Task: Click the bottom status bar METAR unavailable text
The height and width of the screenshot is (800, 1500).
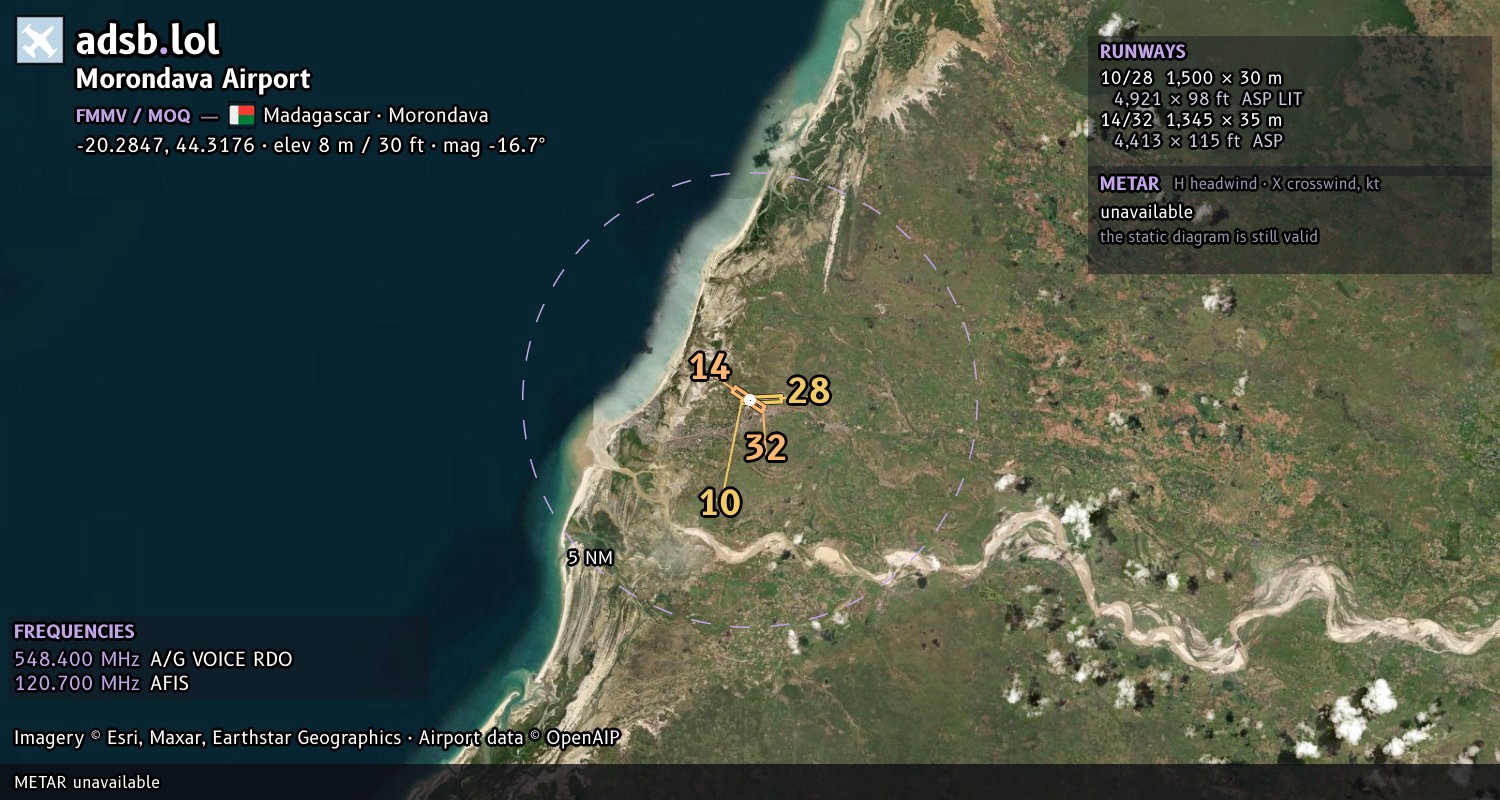Action: click(x=87, y=782)
